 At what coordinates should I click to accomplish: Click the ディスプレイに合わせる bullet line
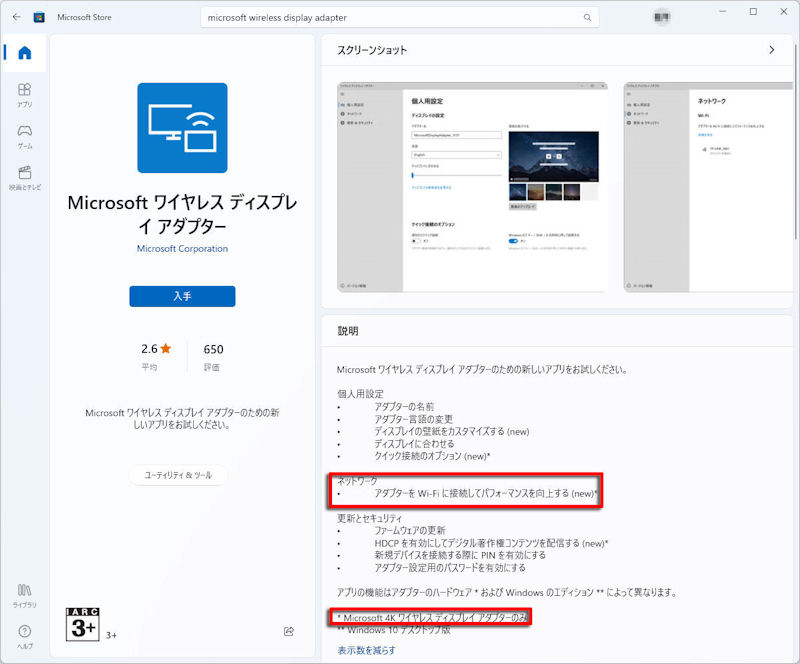[x=414, y=444]
